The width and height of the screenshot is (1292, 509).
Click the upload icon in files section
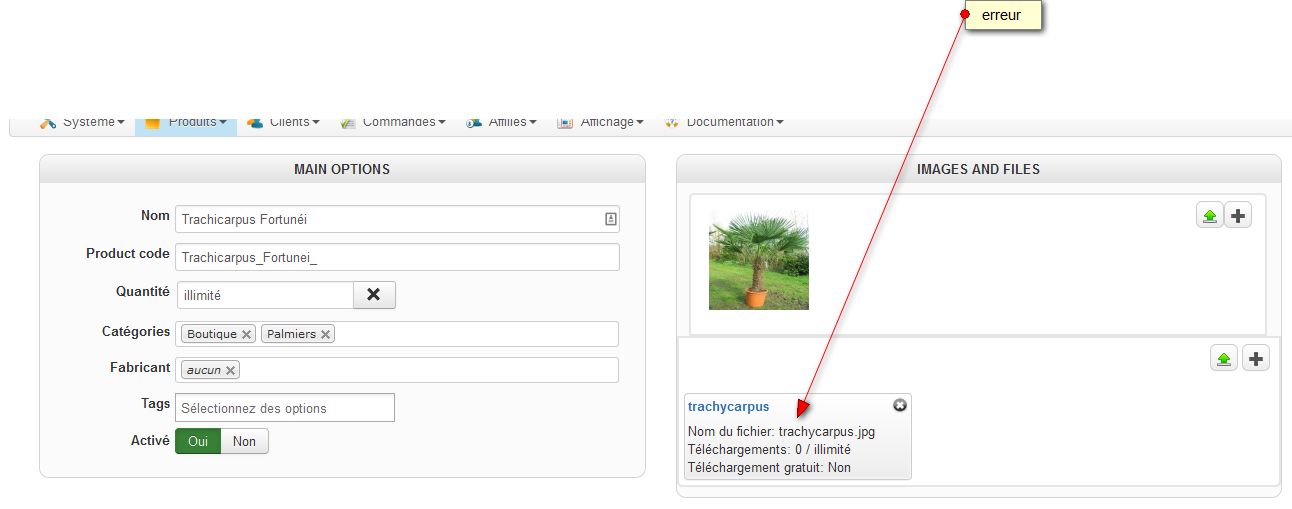pos(1224,359)
